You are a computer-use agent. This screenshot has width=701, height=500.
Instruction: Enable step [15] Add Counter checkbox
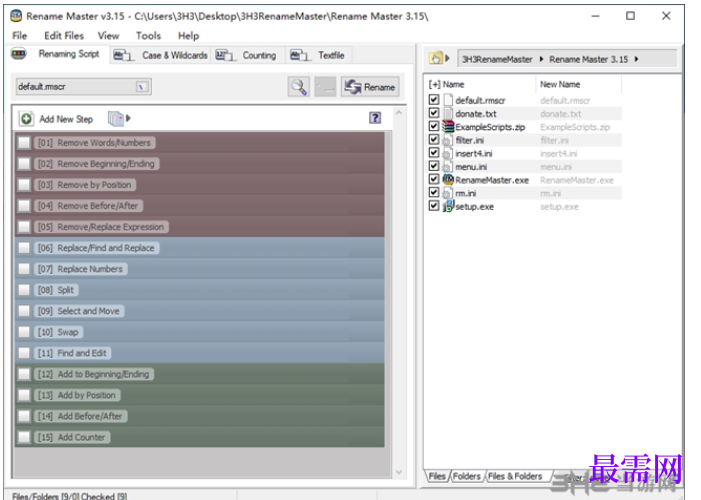click(24, 437)
